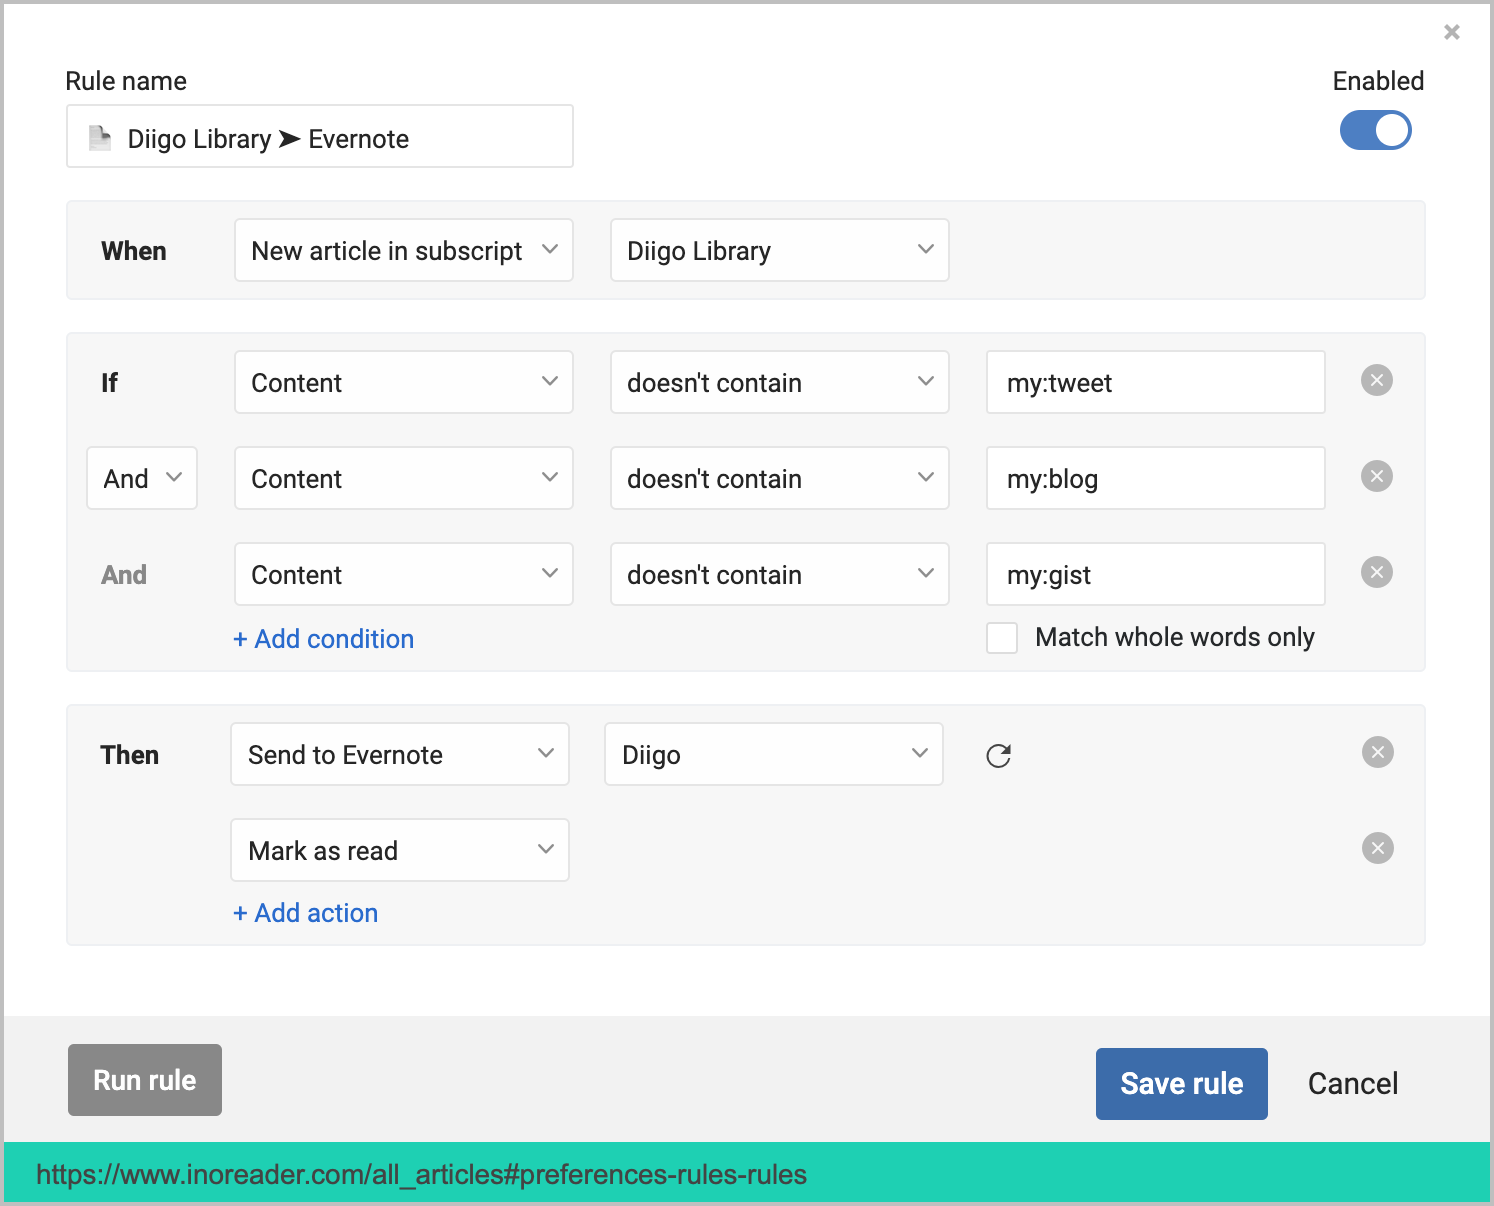Check Match whole words only
1494x1206 pixels.
tap(1001, 637)
